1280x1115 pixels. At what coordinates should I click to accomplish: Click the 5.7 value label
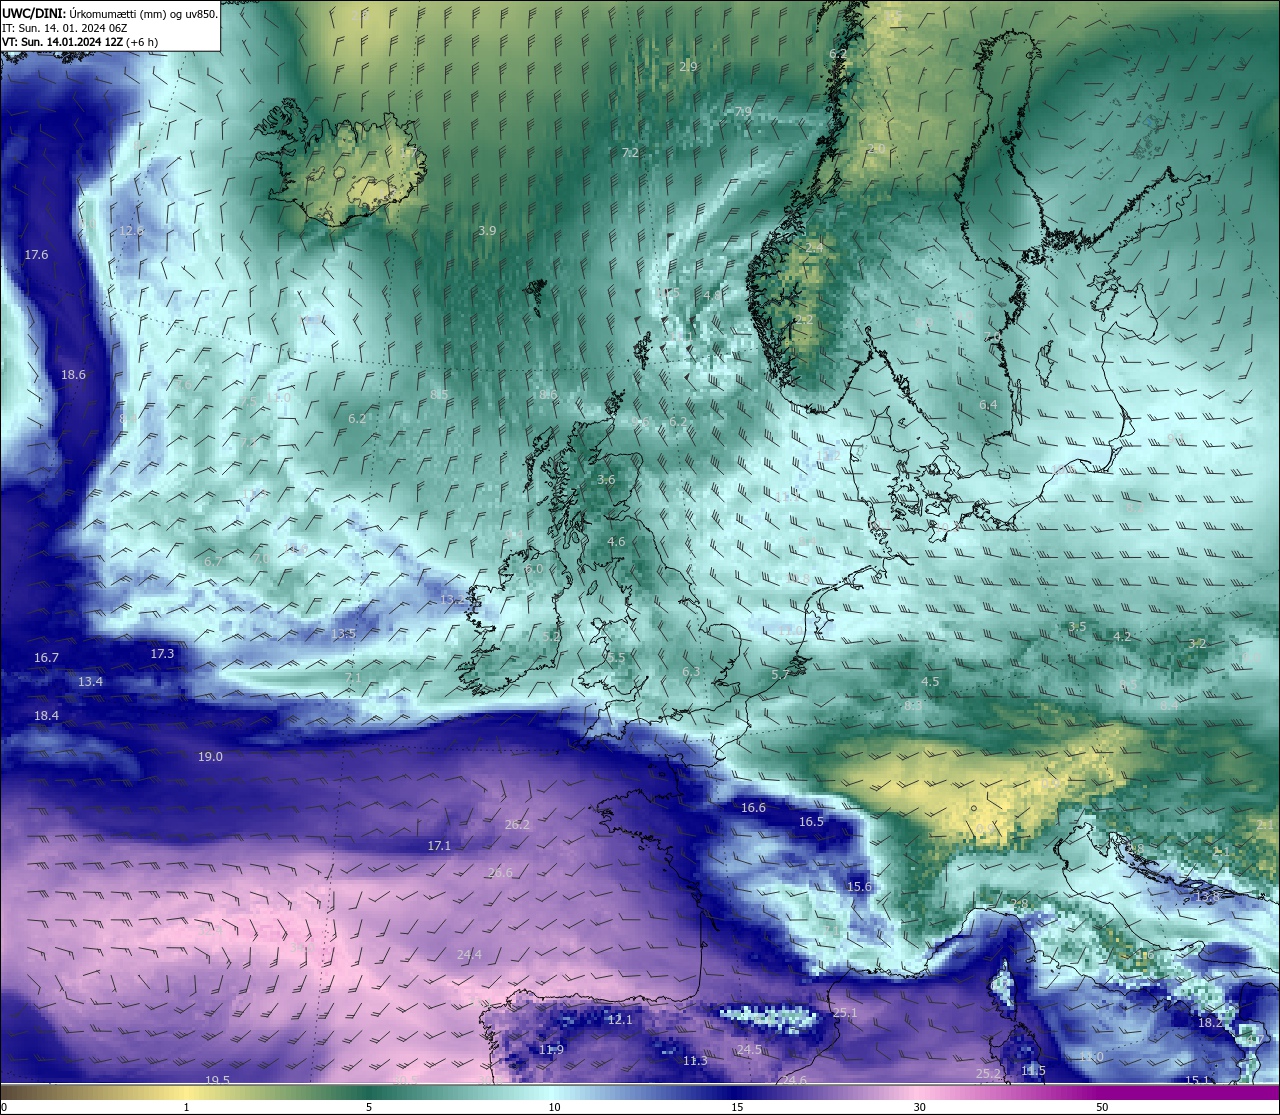pyautogui.click(x=780, y=676)
